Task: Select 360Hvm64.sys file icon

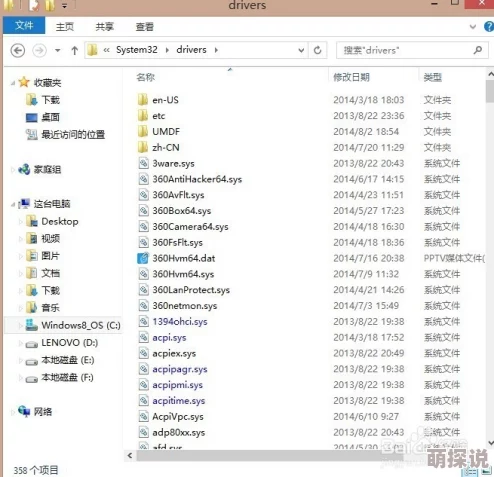Action: 143,274
